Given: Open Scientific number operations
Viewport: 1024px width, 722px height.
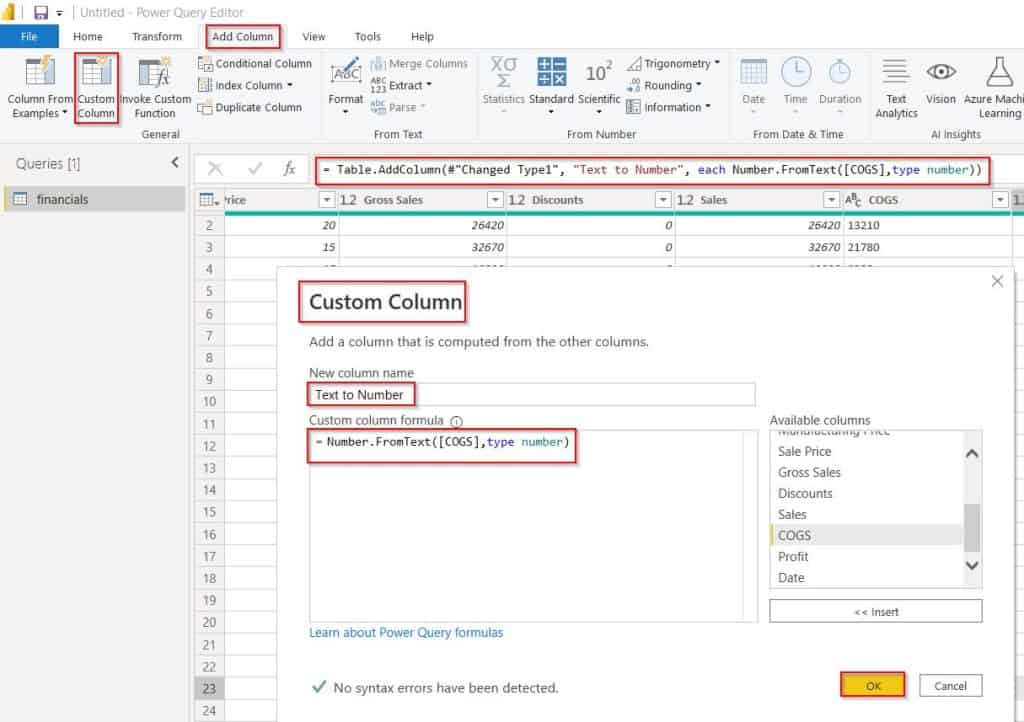Looking at the screenshot, I should (599, 85).
